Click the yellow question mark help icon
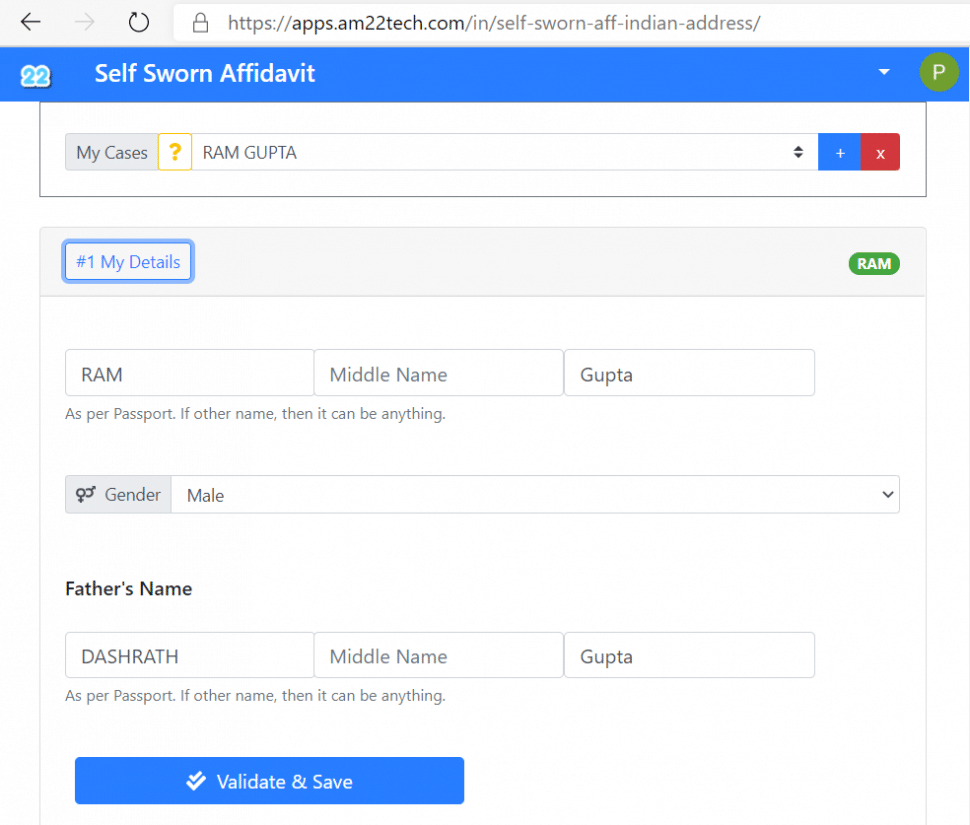The width and height of the screenshot is (970, 825). (x=175, y=152)
